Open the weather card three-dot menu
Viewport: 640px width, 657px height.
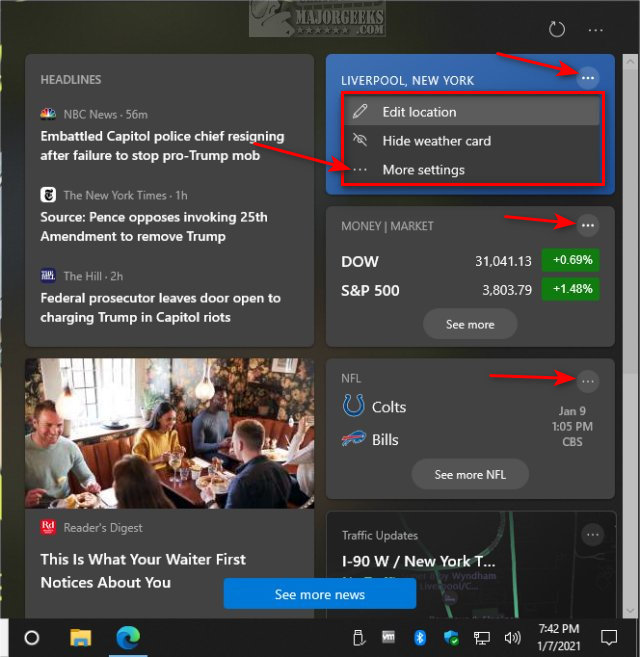[x=588, y=78]
